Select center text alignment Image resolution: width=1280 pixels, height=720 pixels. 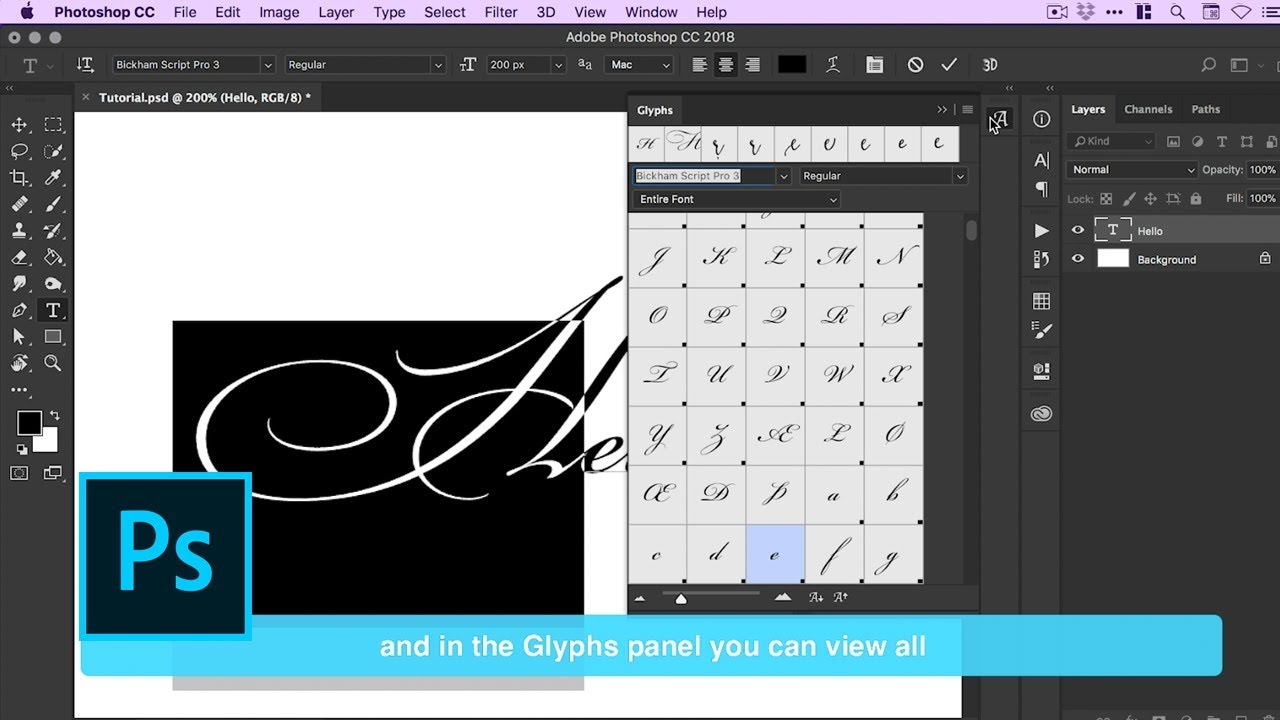(726, 65)
